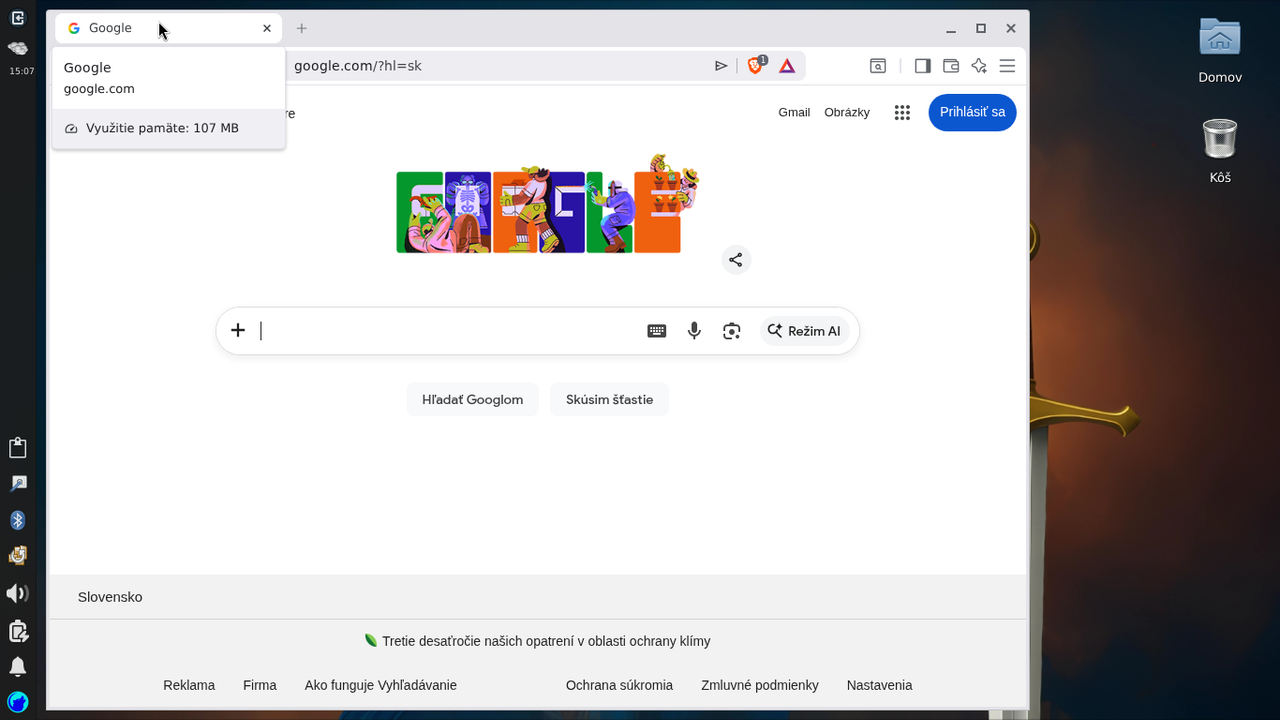The width and height of the screenshot is (1280, 720).
Task: Open the Obrázky images link
Action: [x=847, y=112]
